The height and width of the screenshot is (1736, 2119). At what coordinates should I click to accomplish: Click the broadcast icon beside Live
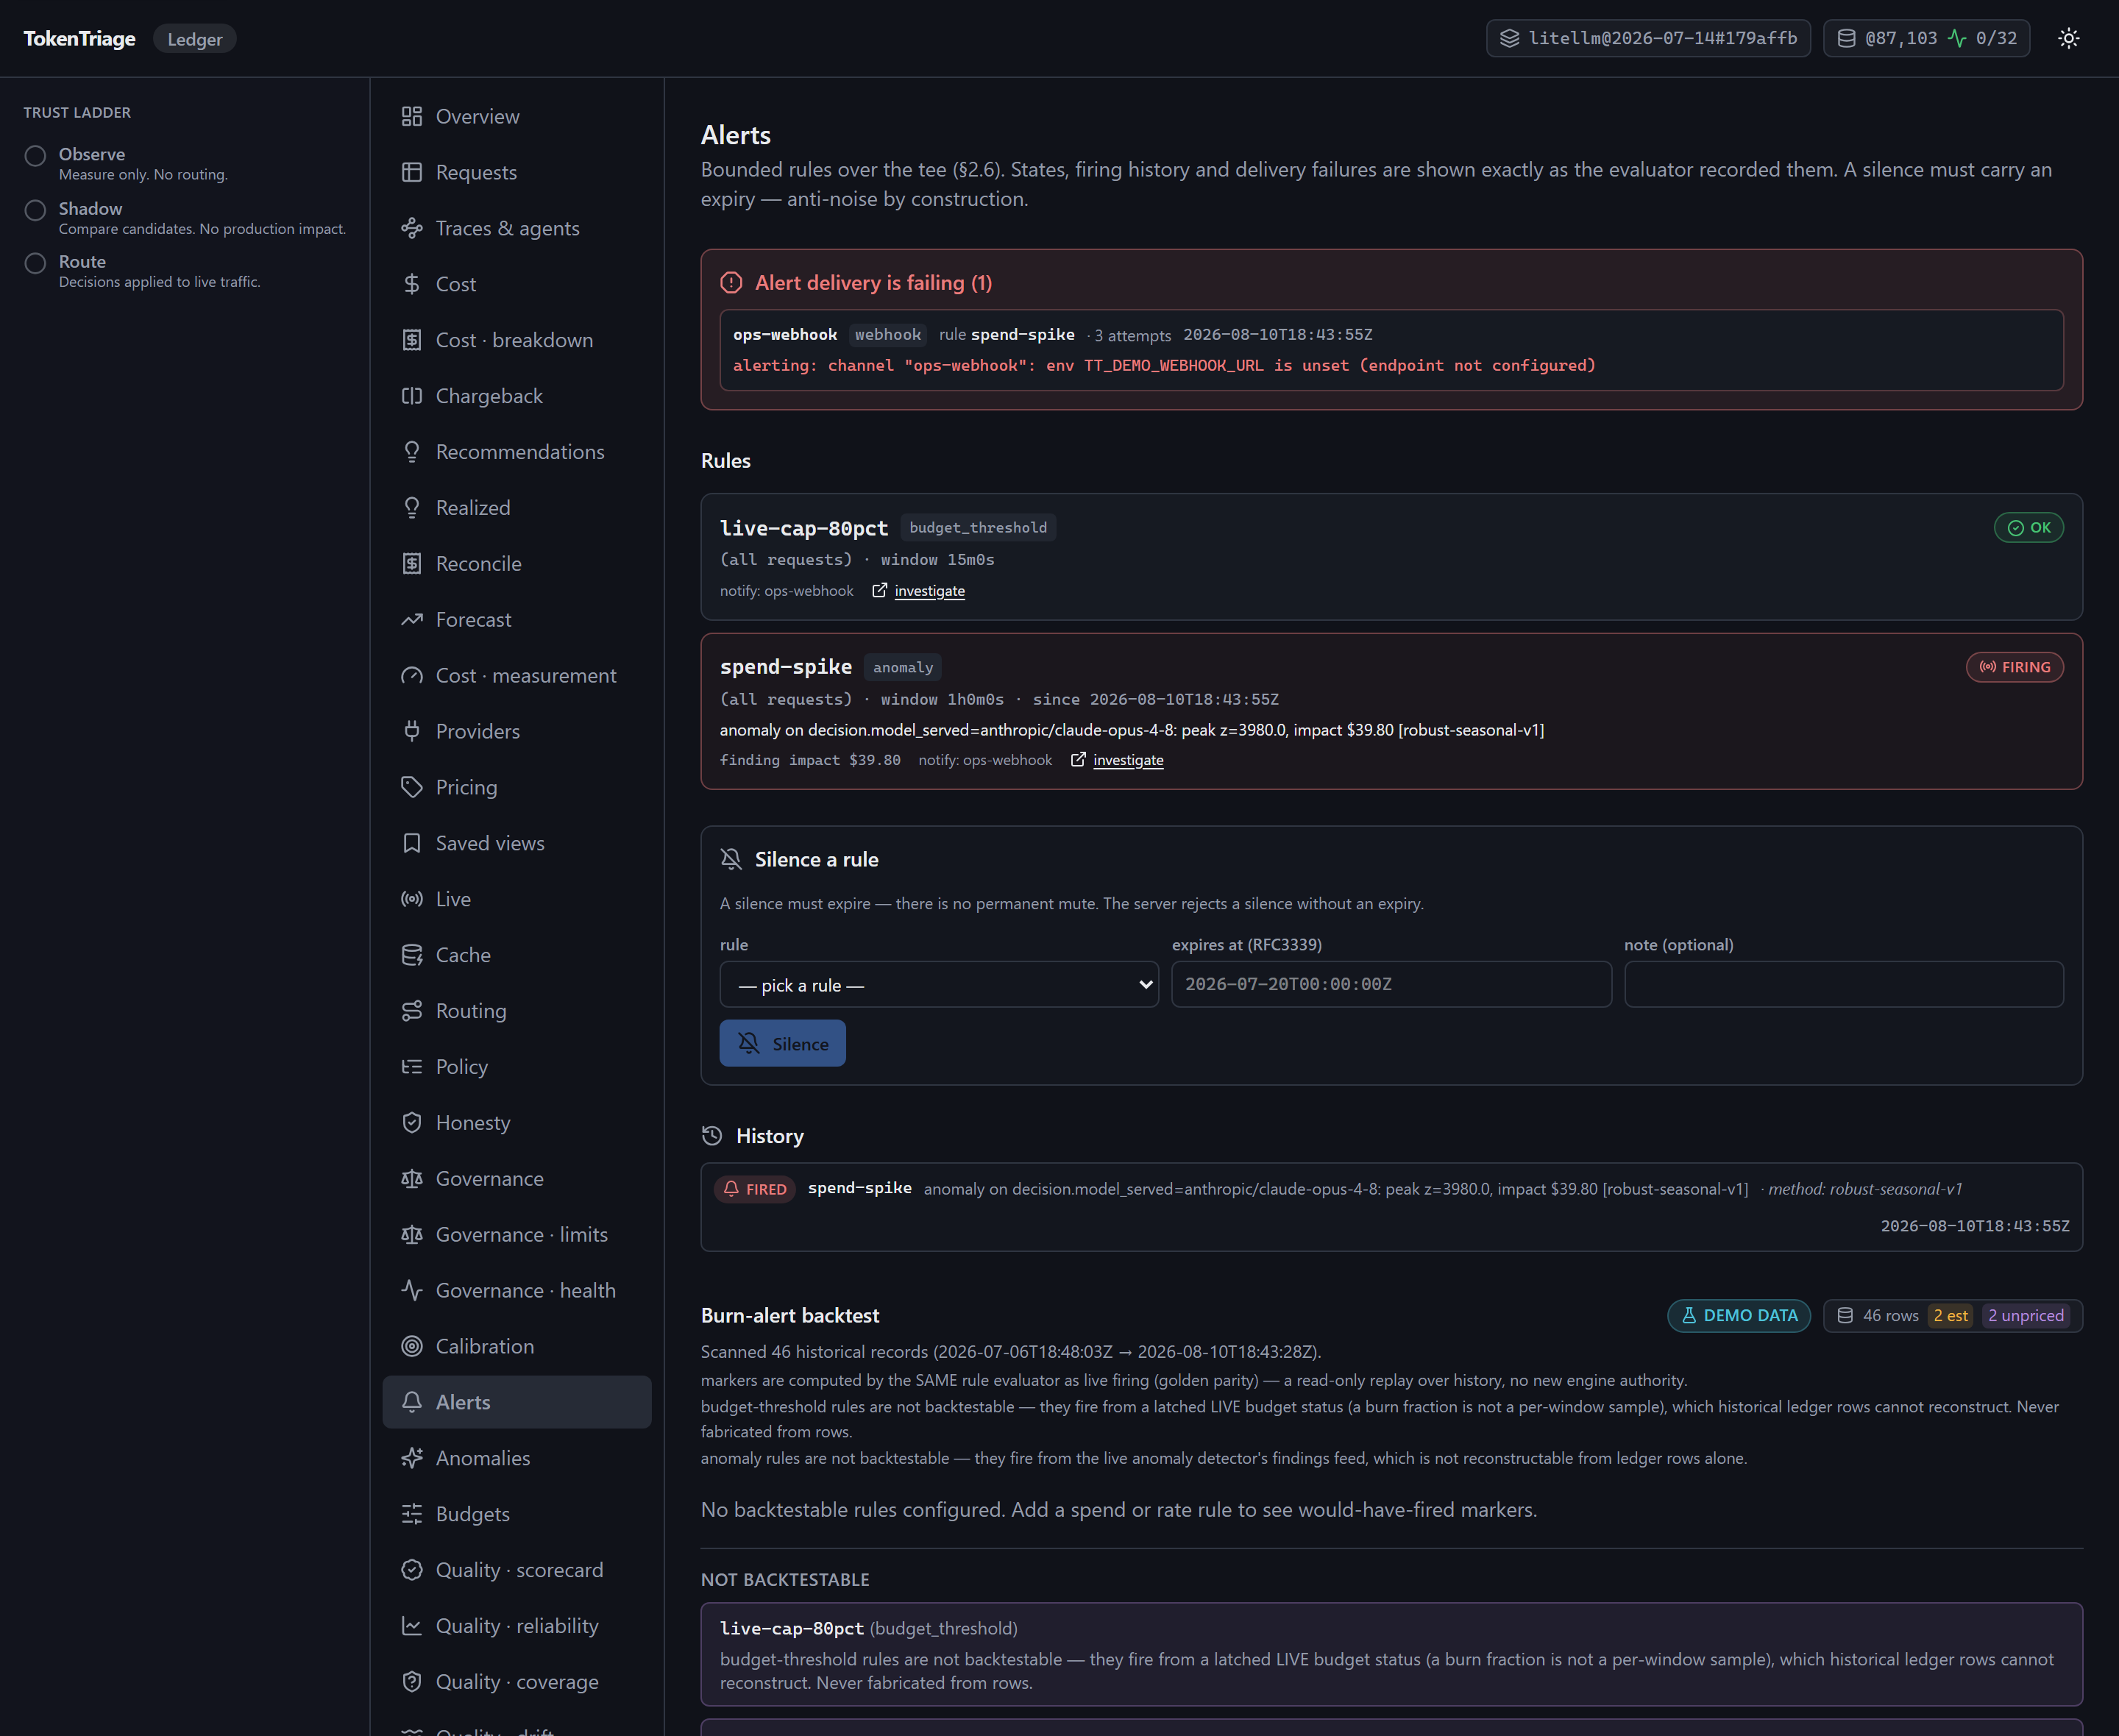coord(411,900)
